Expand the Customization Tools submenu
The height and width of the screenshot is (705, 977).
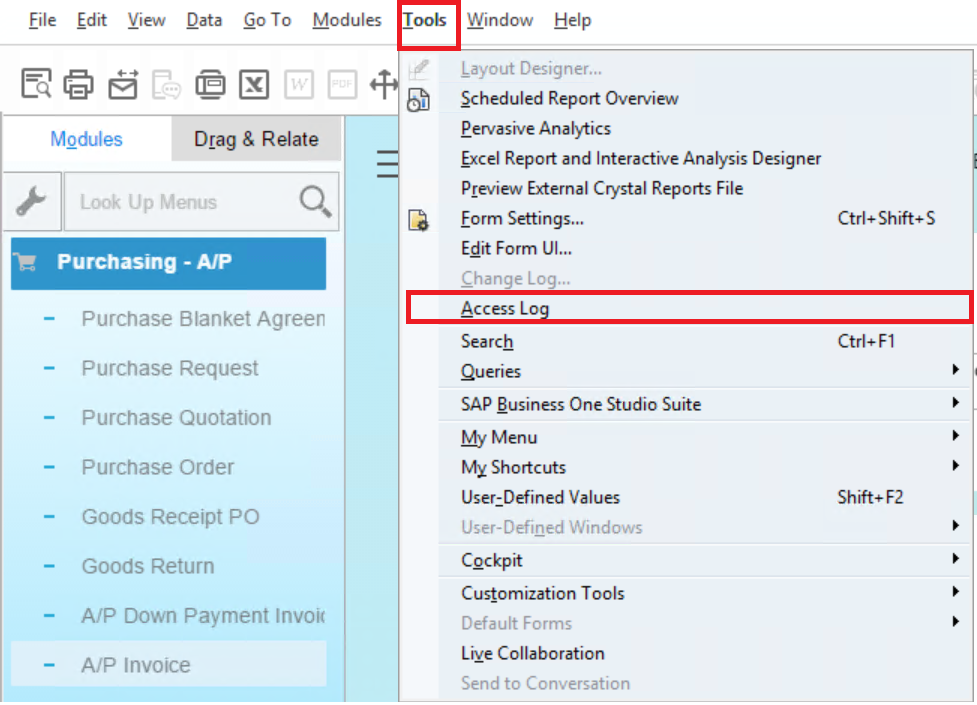[x=542, y=593]
